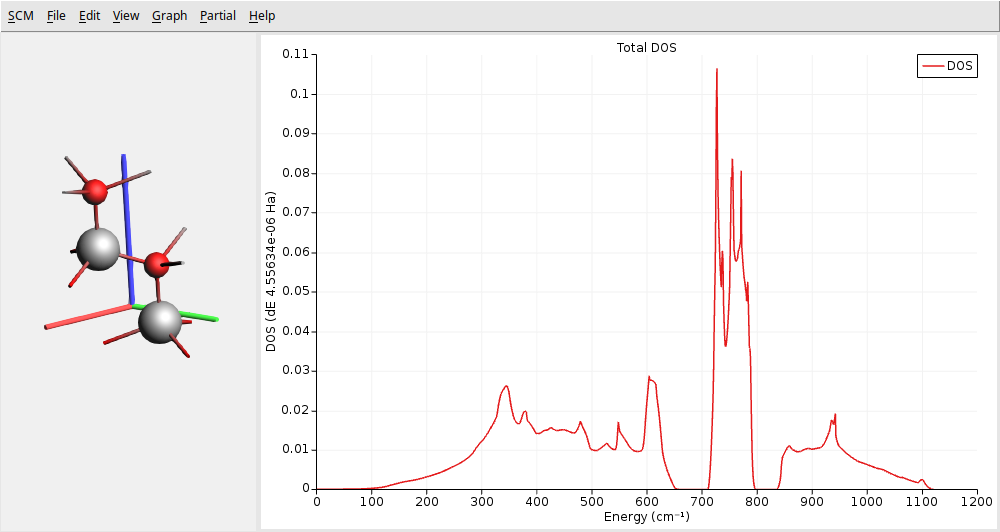Select the upper red atom in molecule view
The height and width of the screenshot is (532, 1000).
(95, 190)
